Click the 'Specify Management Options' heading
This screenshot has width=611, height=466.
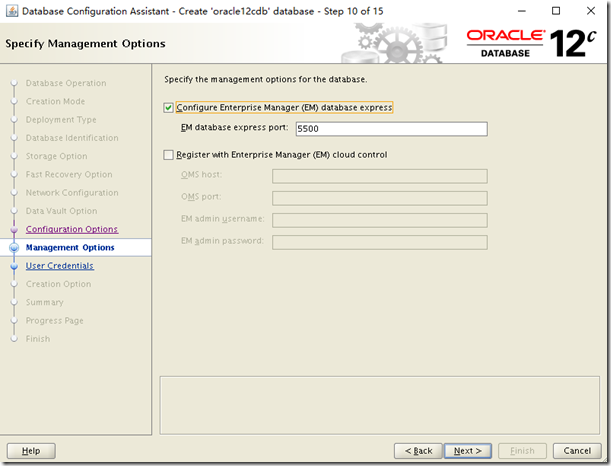click(85, 44)
